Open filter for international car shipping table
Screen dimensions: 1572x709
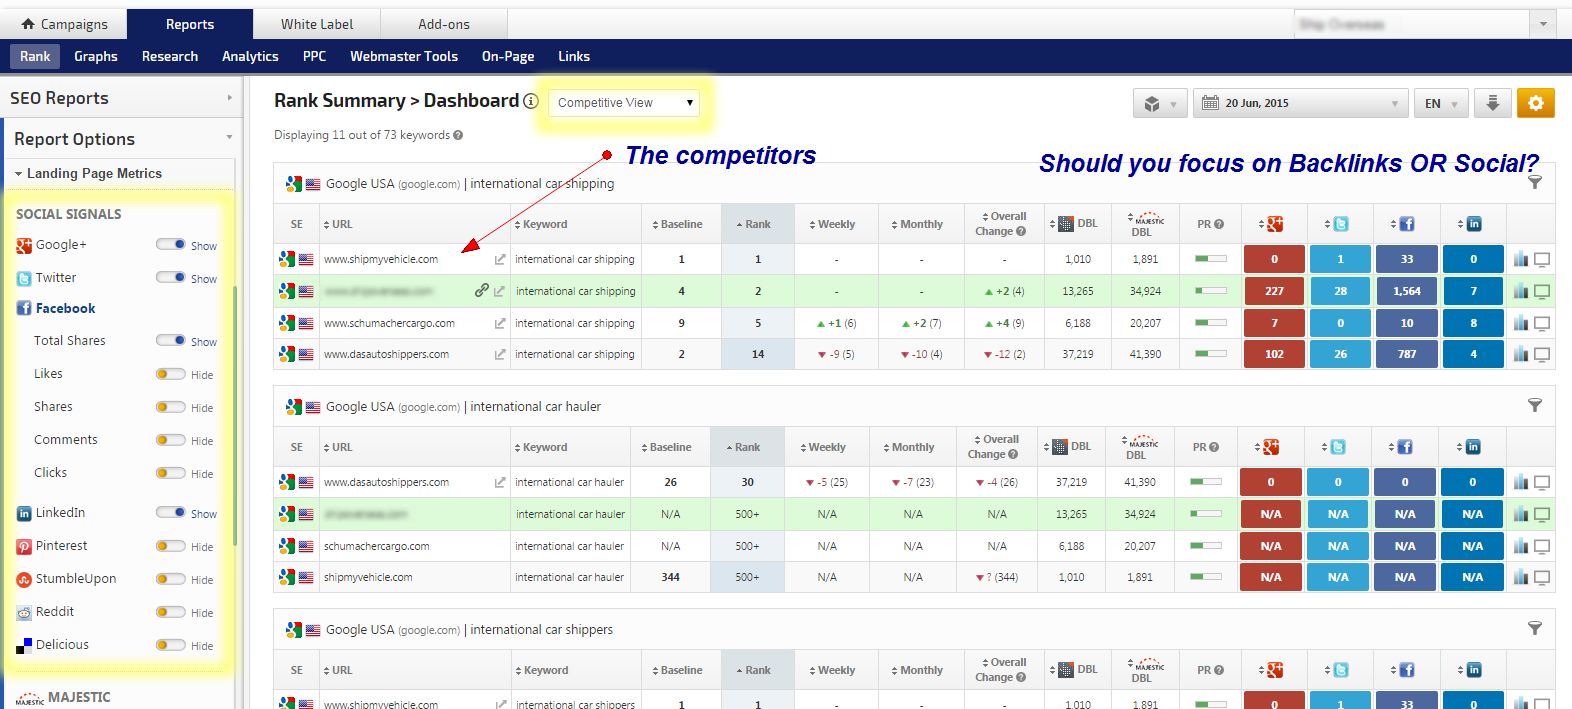tap(1535, 182)
